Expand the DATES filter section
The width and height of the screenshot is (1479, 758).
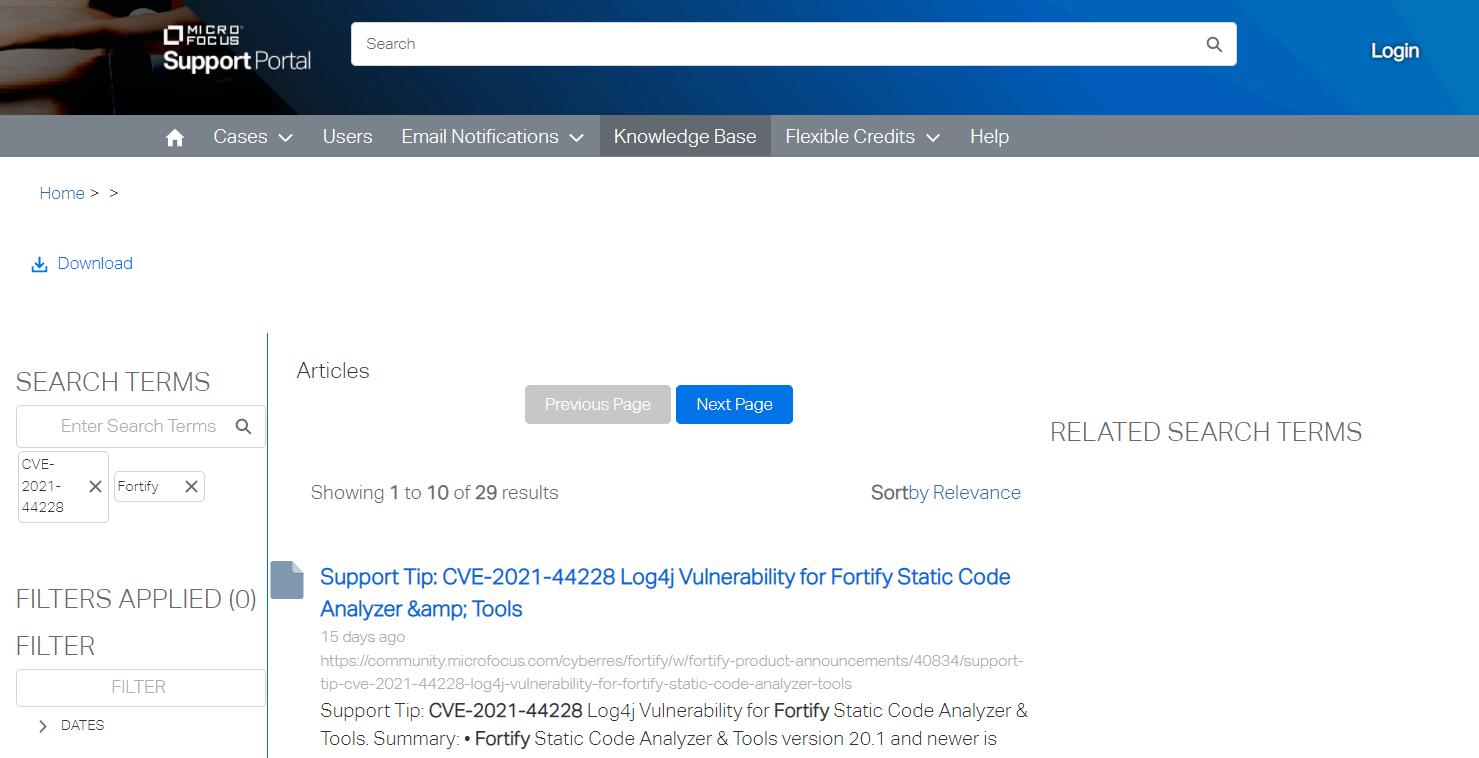pos(42,726)
